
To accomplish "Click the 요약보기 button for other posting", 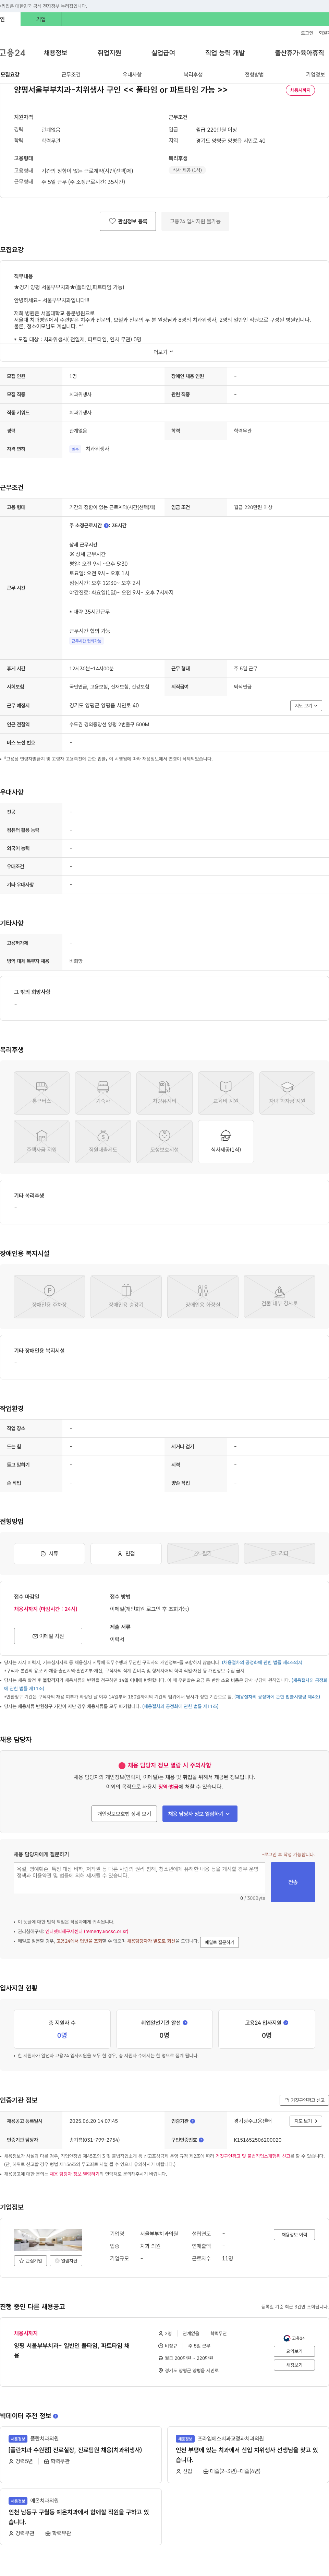I will pos(294,2351).
